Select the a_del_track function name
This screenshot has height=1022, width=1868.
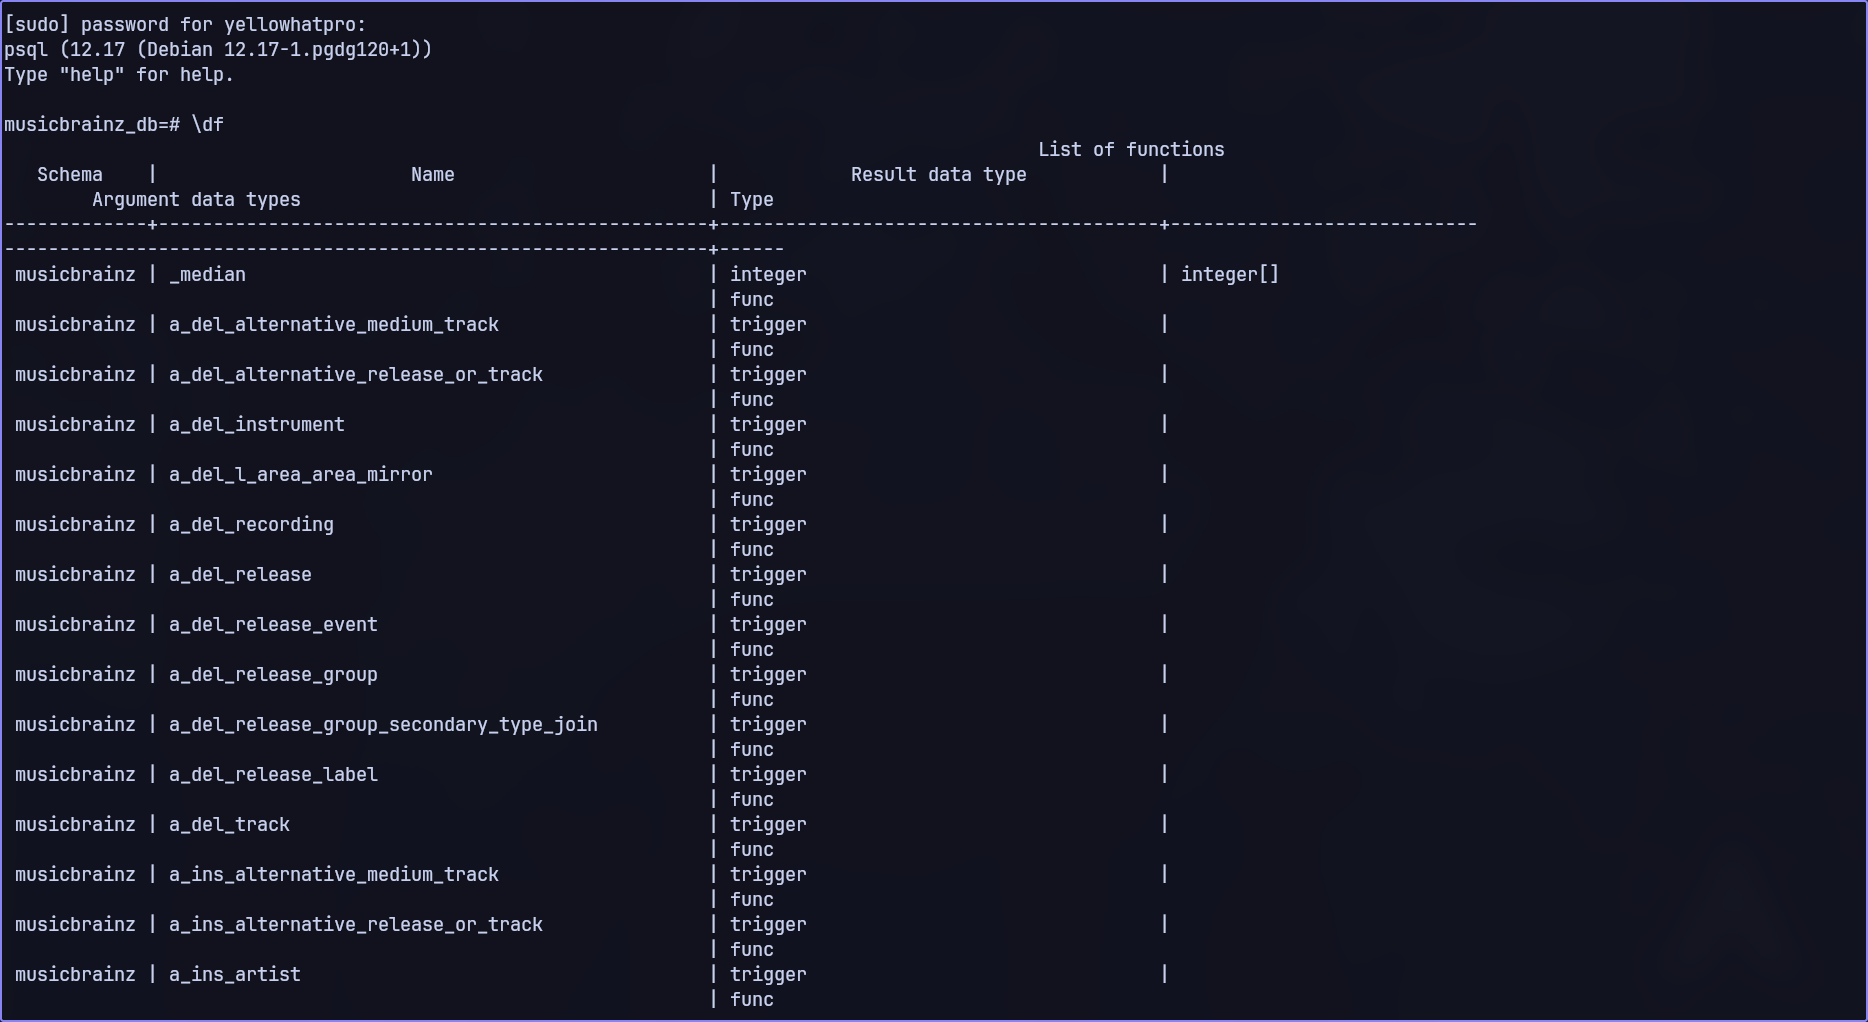pos(229,825)
